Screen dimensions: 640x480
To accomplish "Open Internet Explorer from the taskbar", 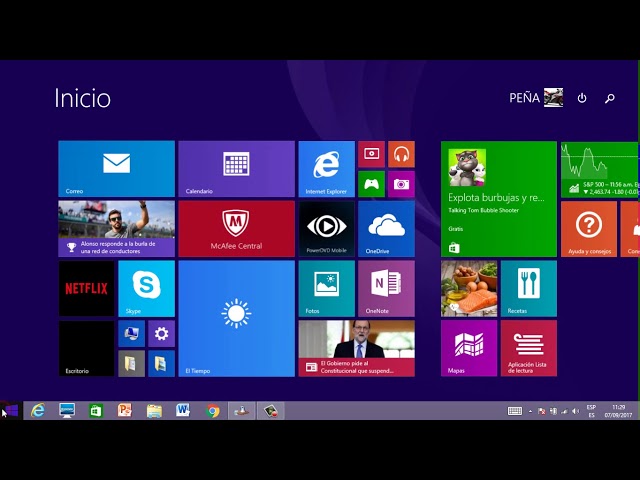I will point(38,410).
